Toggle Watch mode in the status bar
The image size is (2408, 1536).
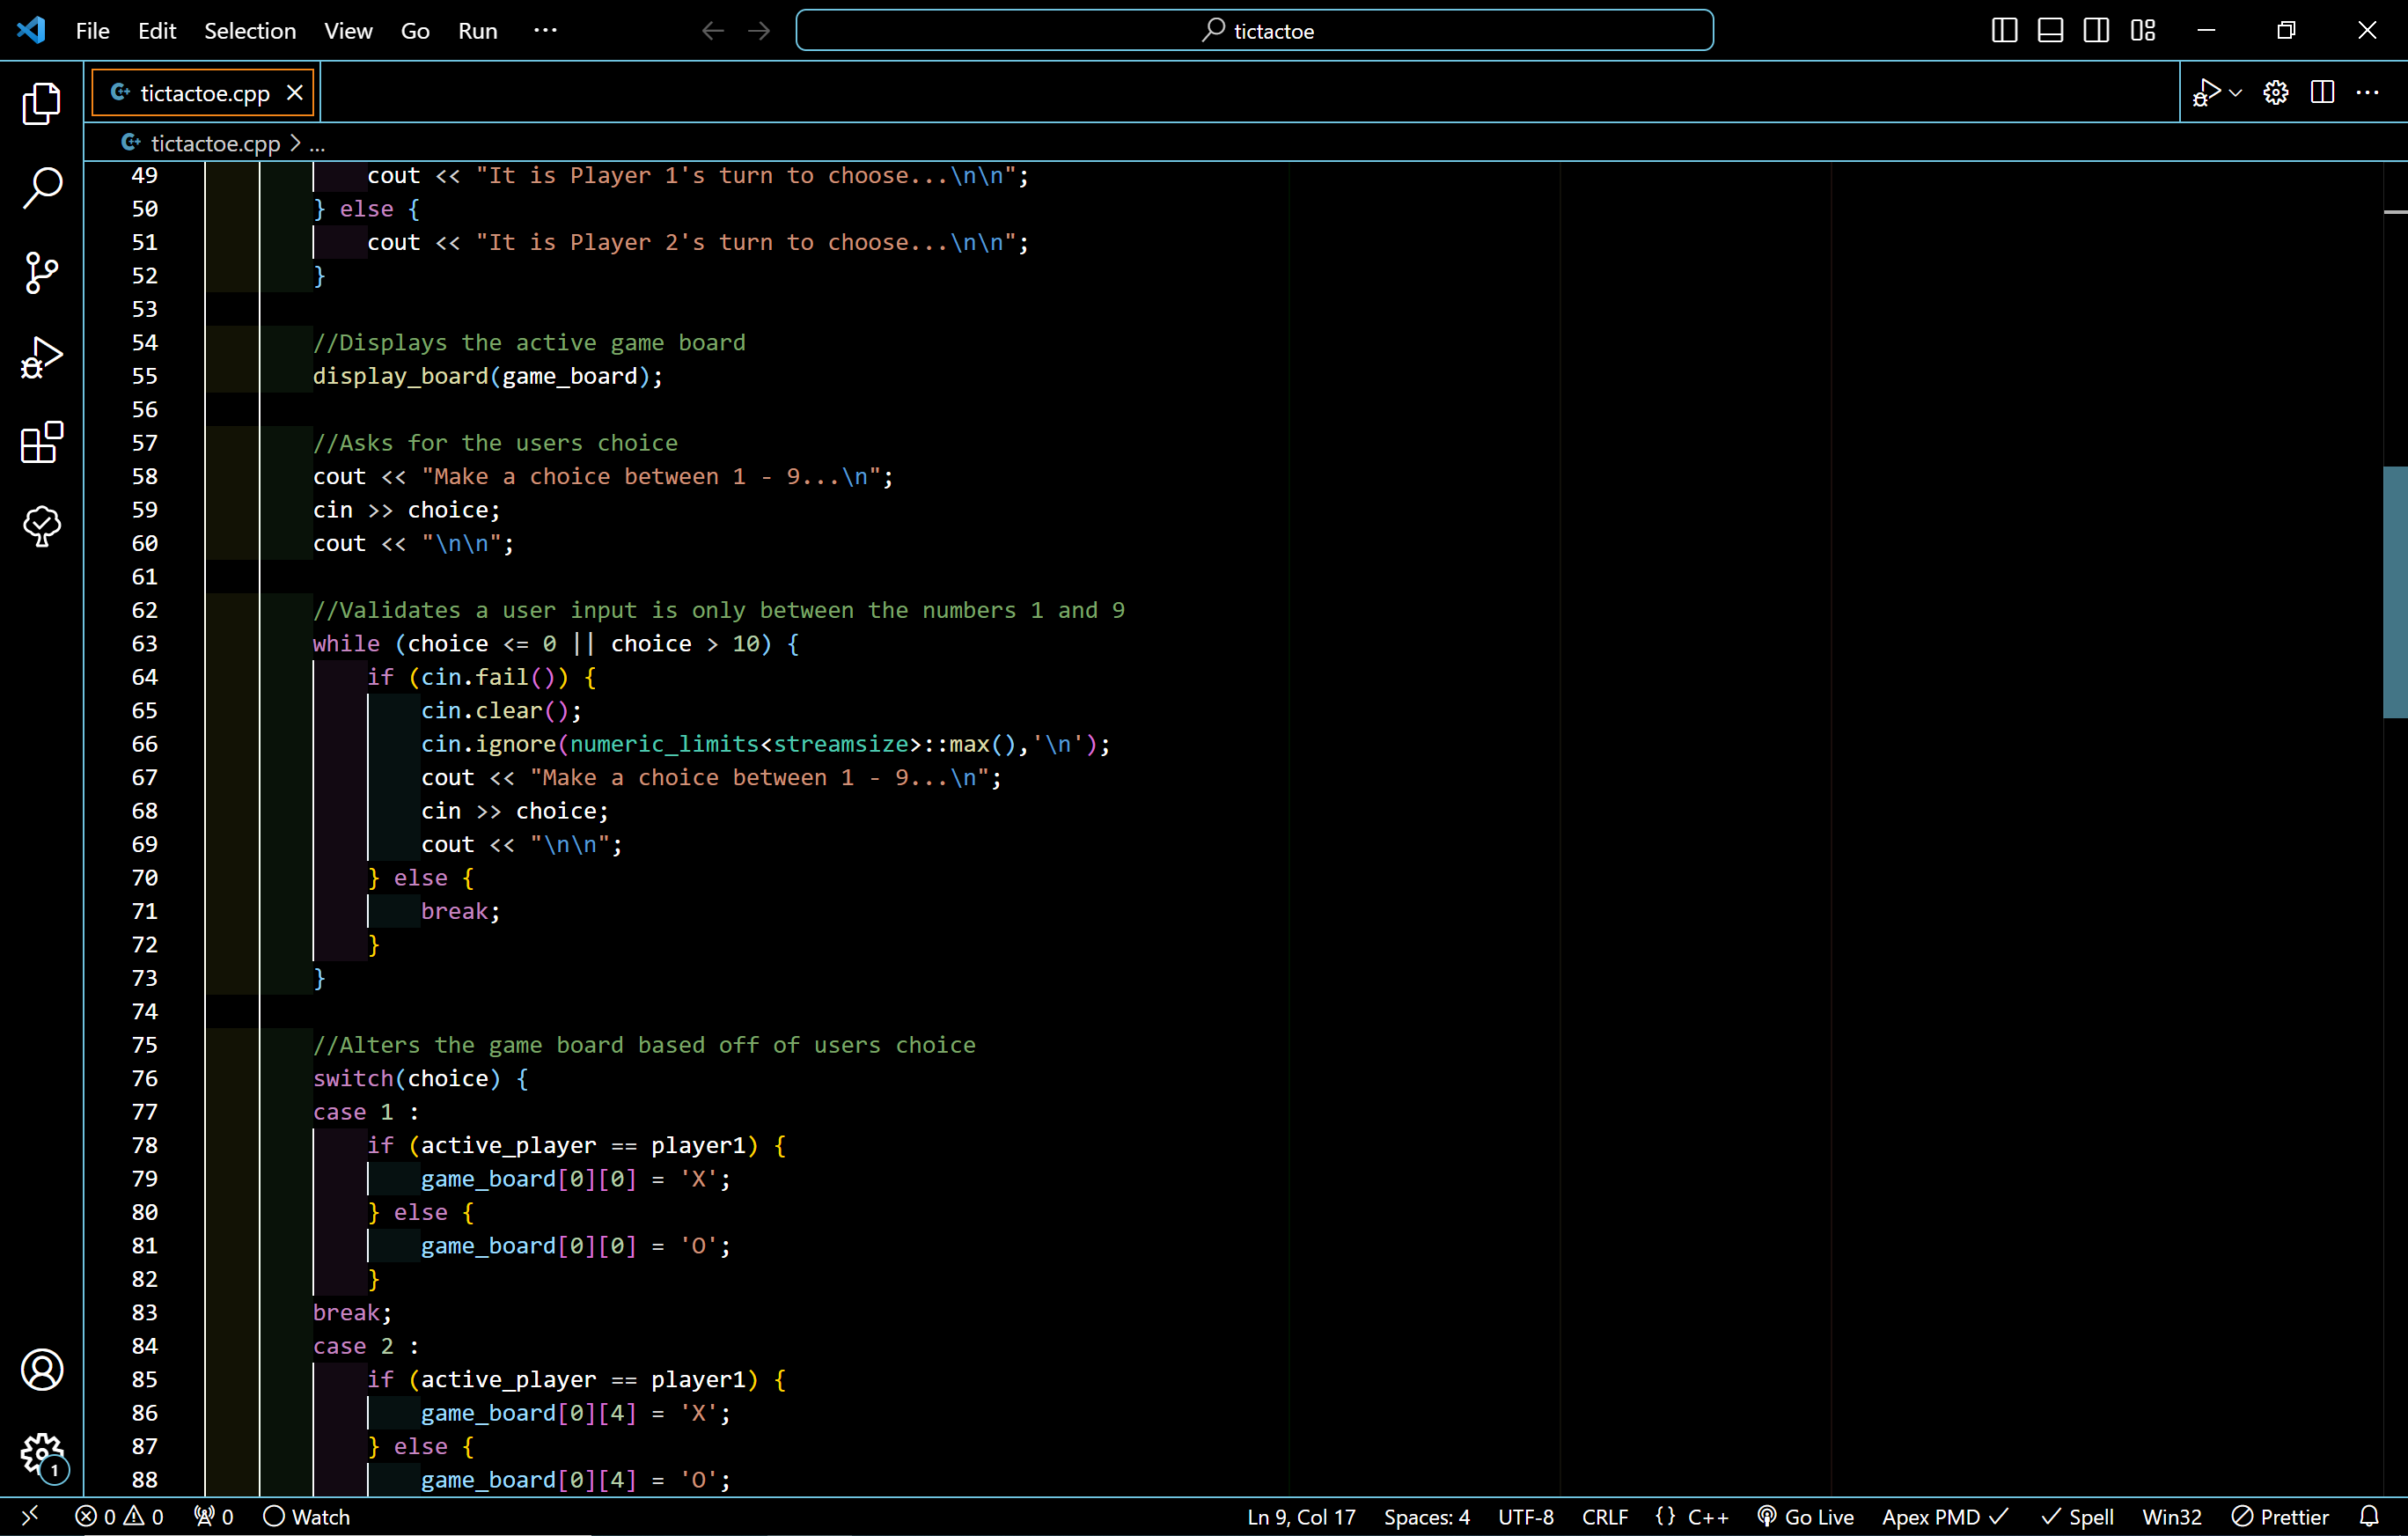[x=306, y=1515]
